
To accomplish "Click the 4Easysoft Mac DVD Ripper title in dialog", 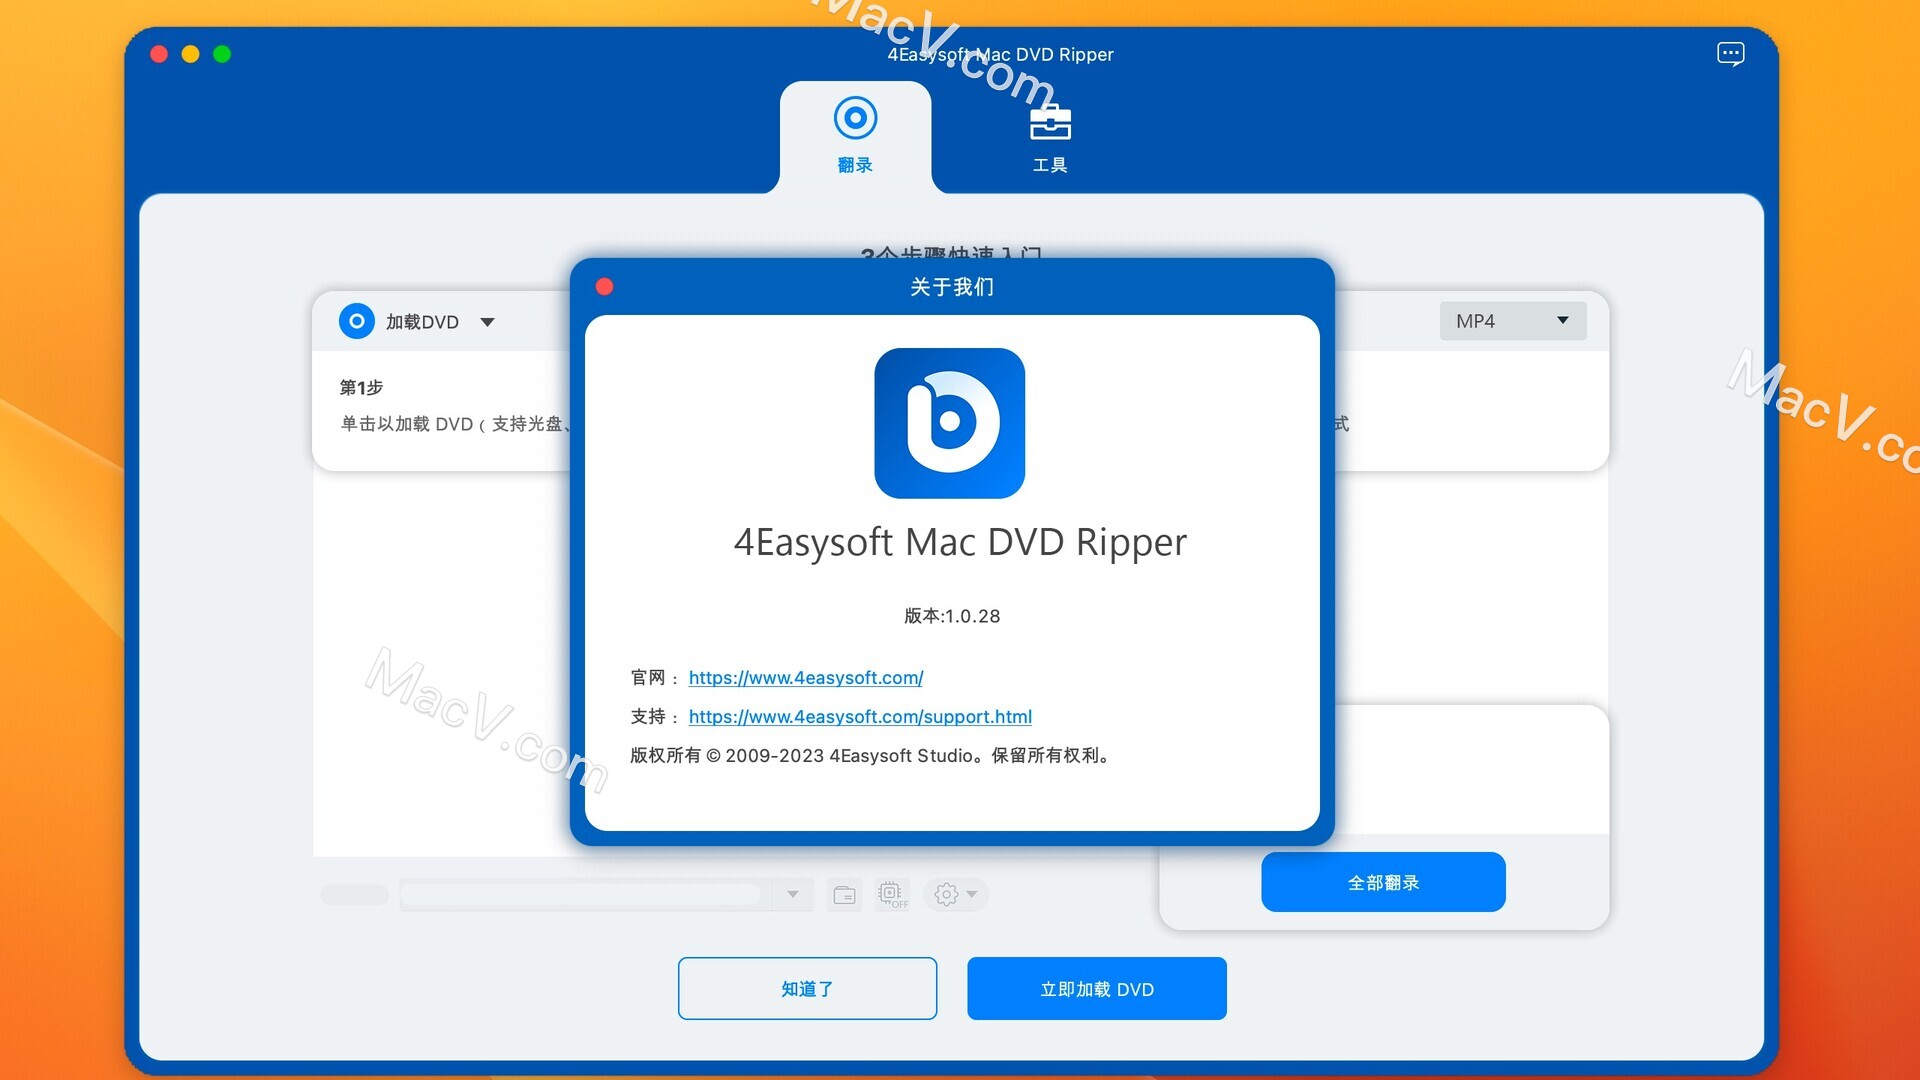I will pos(959,542).
